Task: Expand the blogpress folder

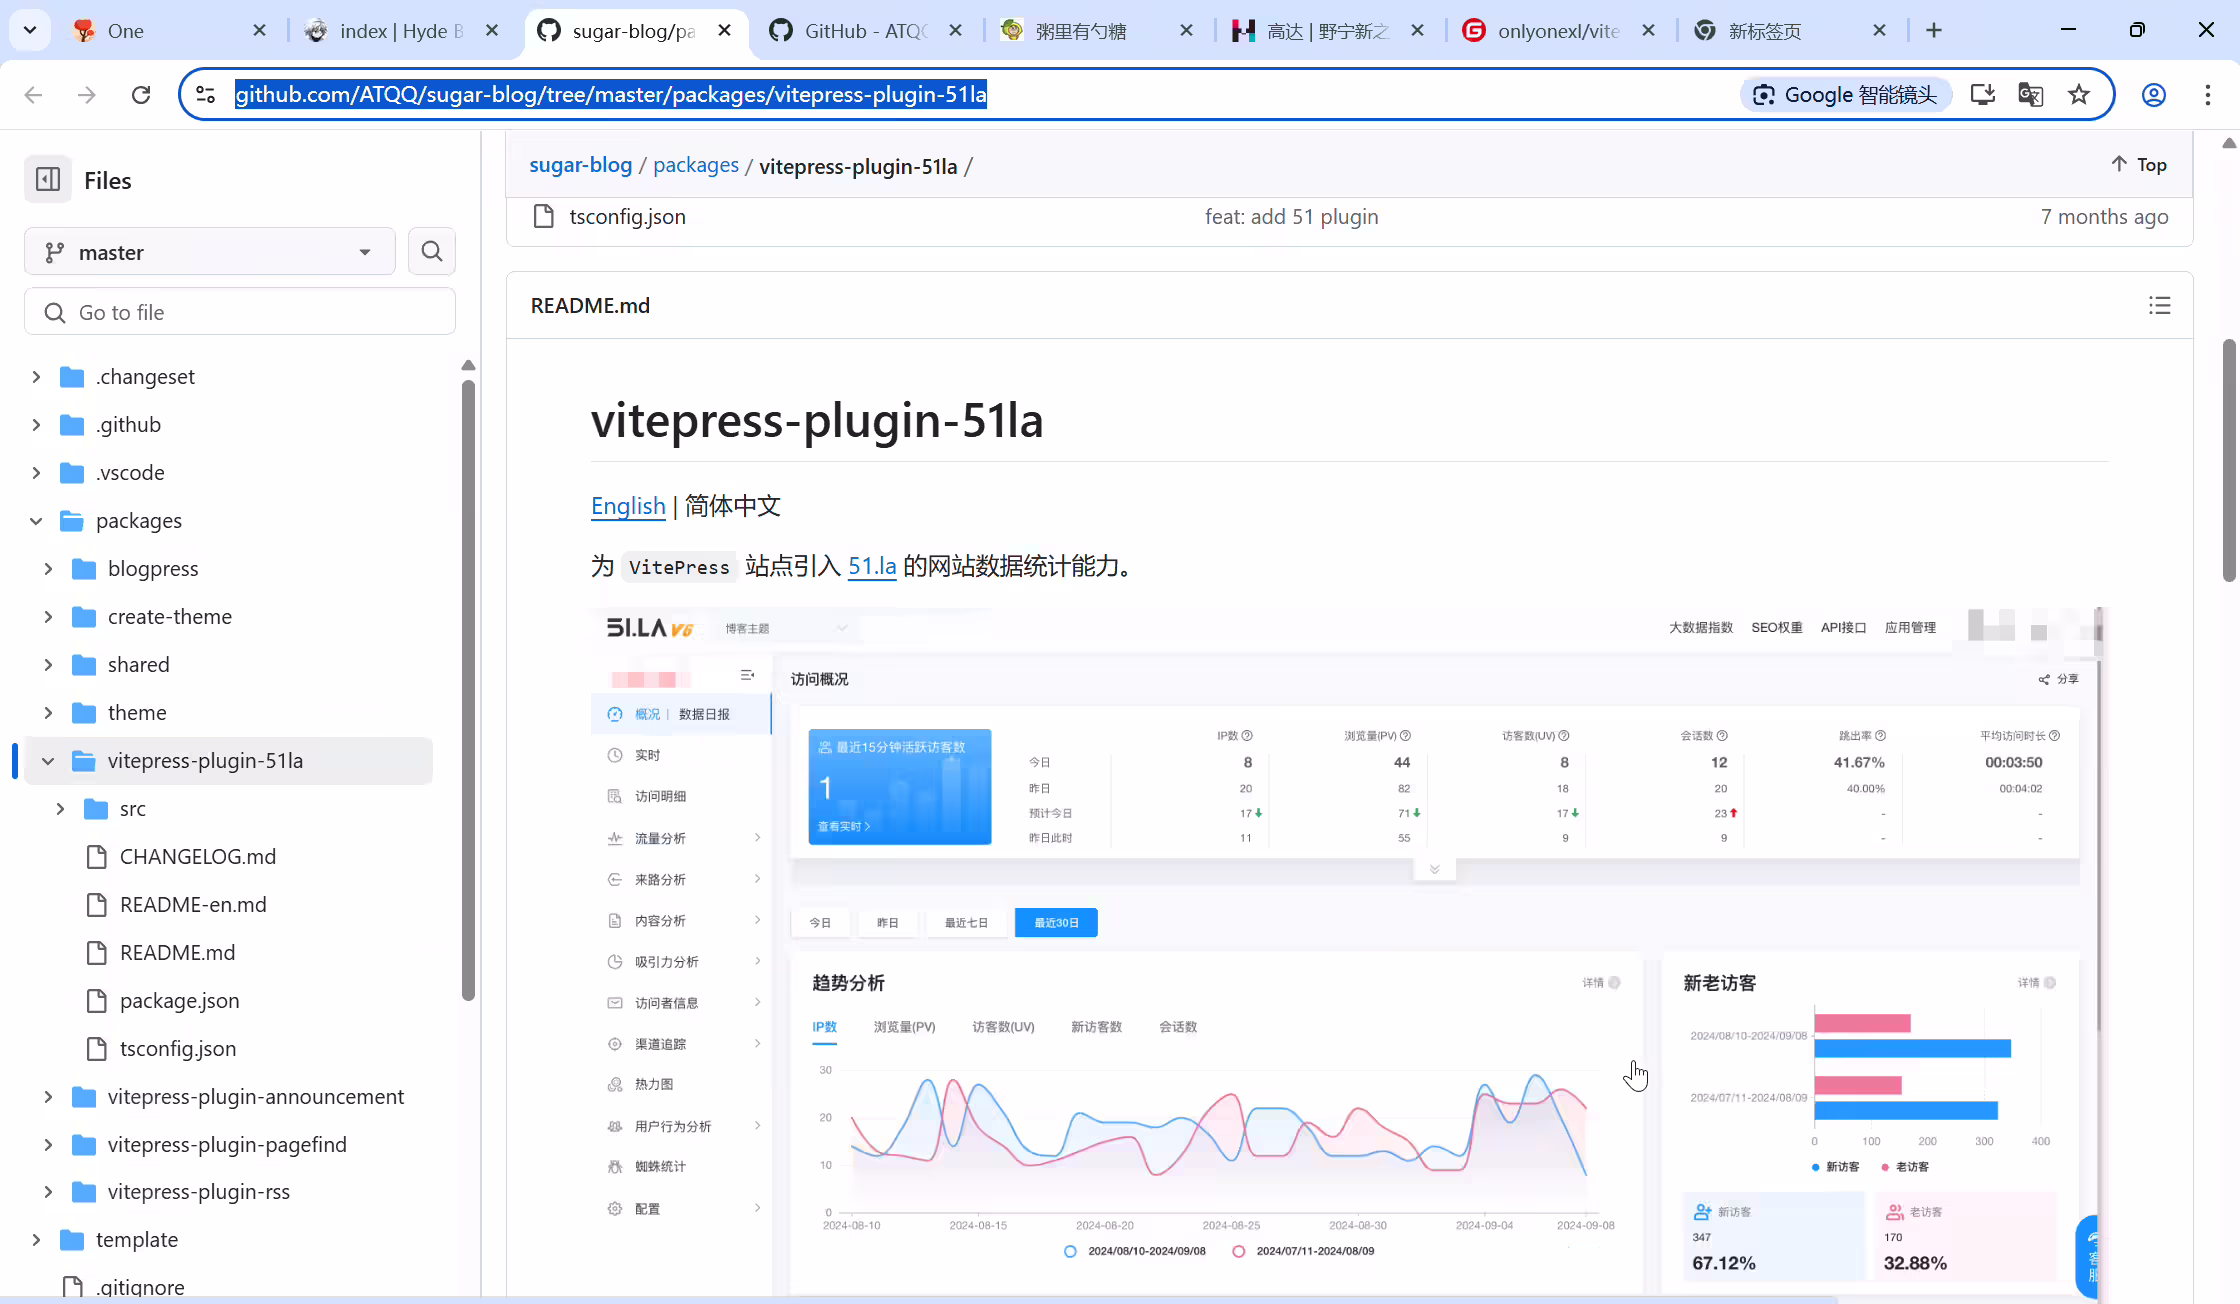Action: tap(48, 569)
